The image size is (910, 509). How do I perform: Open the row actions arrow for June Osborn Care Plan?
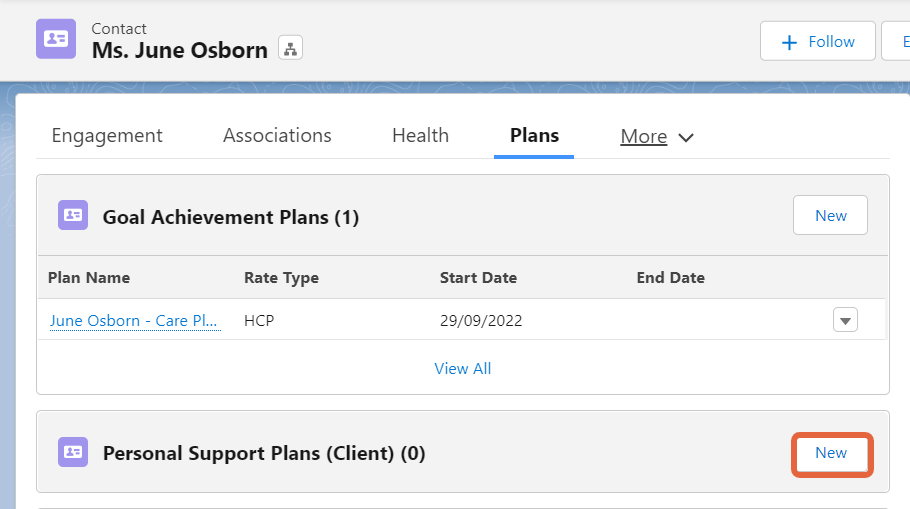pyautogui.click(x=845, y=320)
